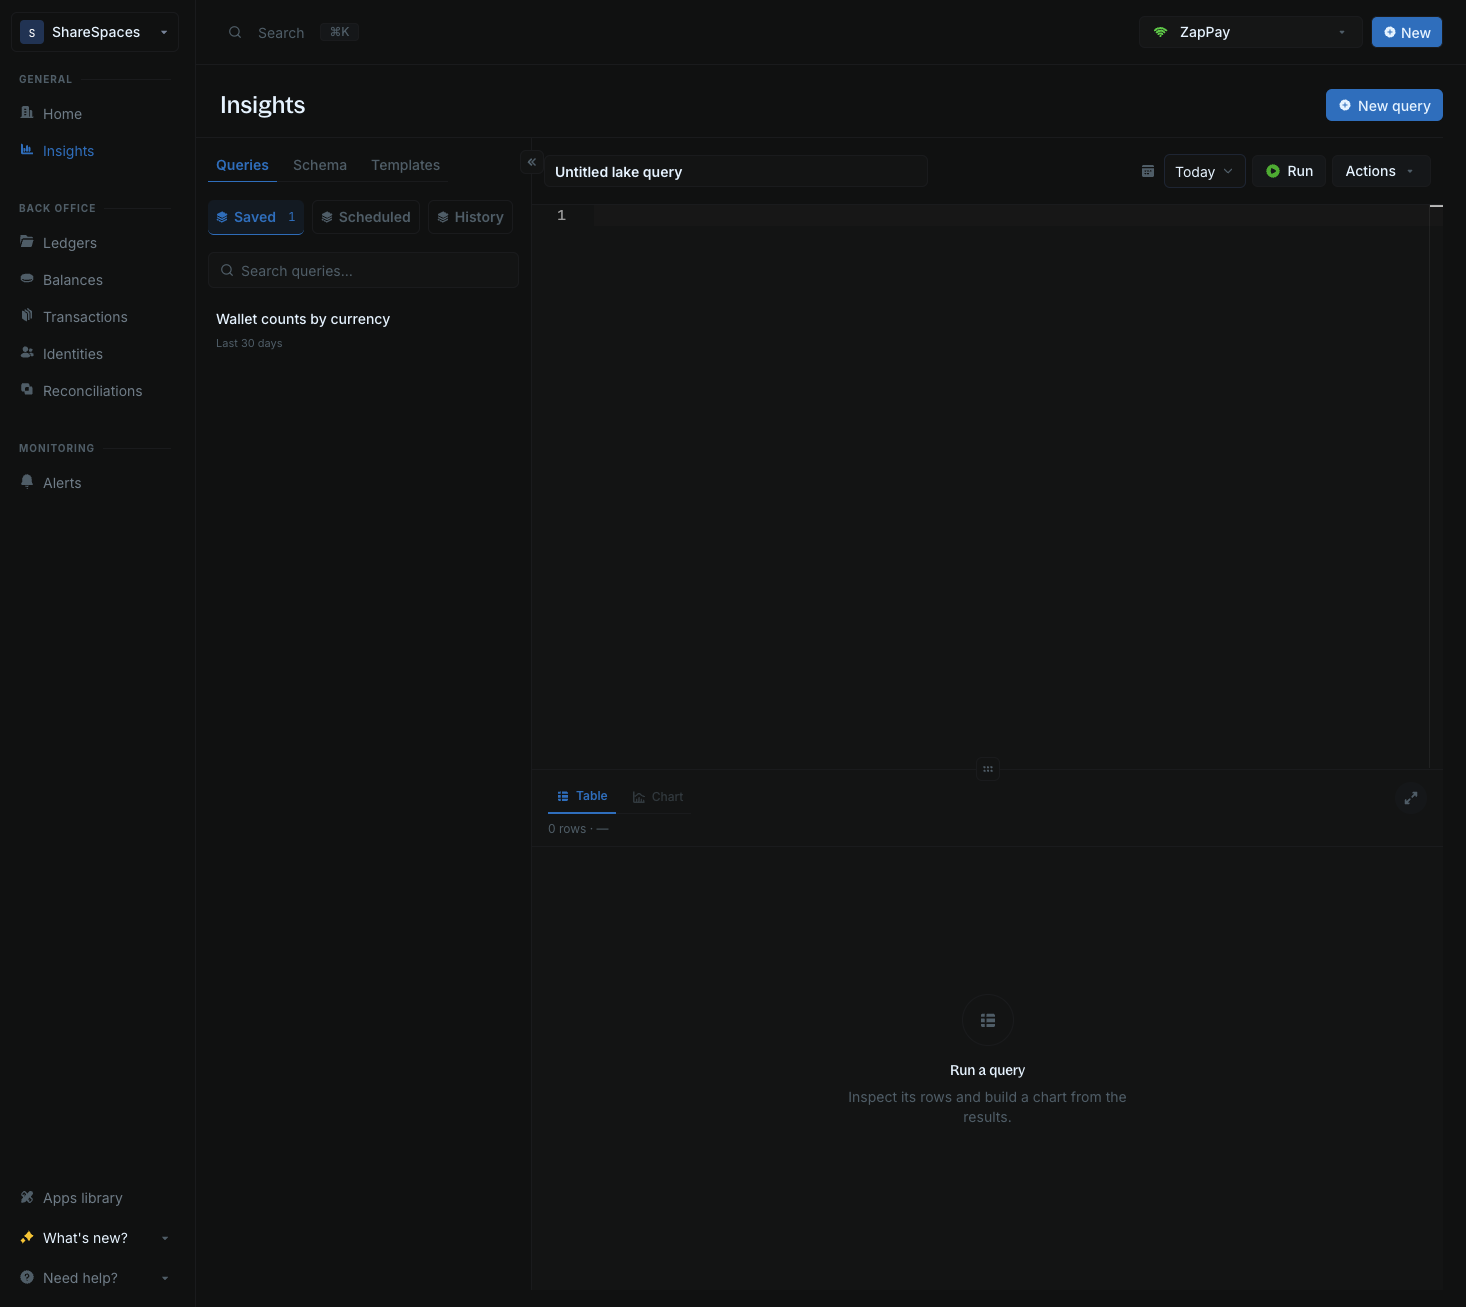Click the ShareSpaces S avatar
Screen dimensions: 1466x1307
(32, 32)
